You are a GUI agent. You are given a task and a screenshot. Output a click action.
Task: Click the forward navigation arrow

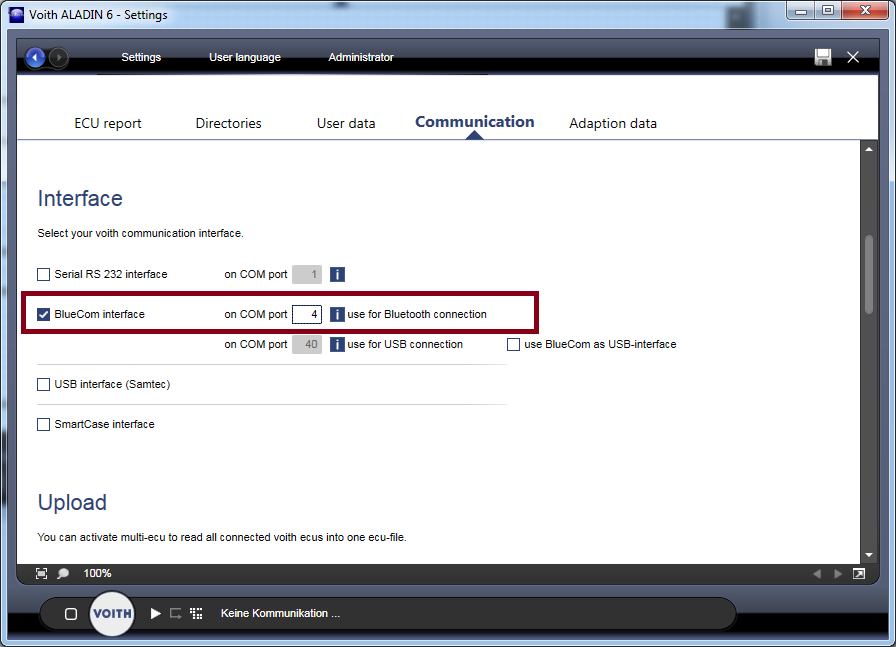[x=58, y=57]
